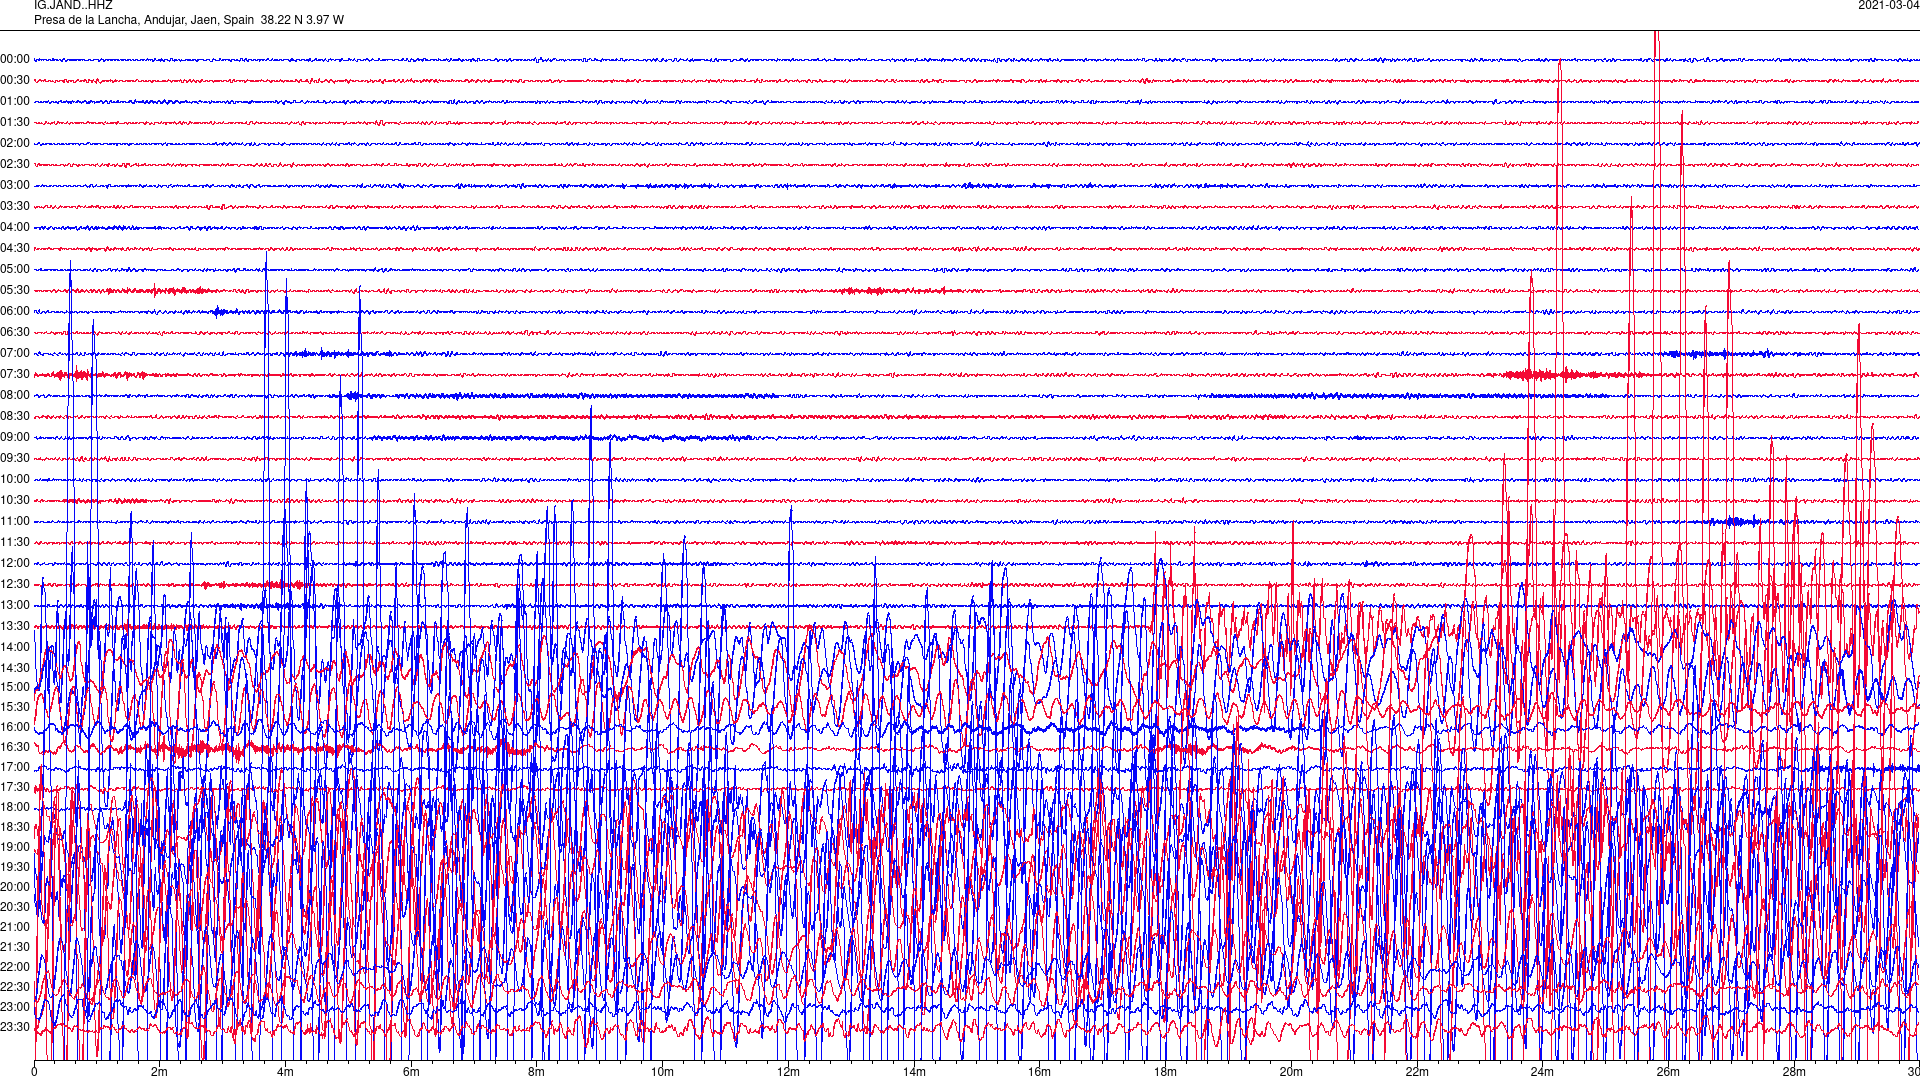1920x1080 pixels.
Task: Select the 16:30 time row label
Action: [x=15, y=748]
